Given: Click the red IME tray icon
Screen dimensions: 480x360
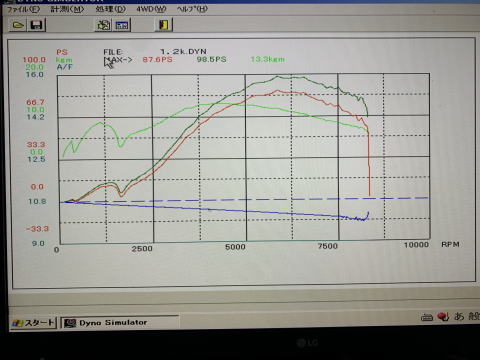Looking at the screenshot, I should 443,317.
